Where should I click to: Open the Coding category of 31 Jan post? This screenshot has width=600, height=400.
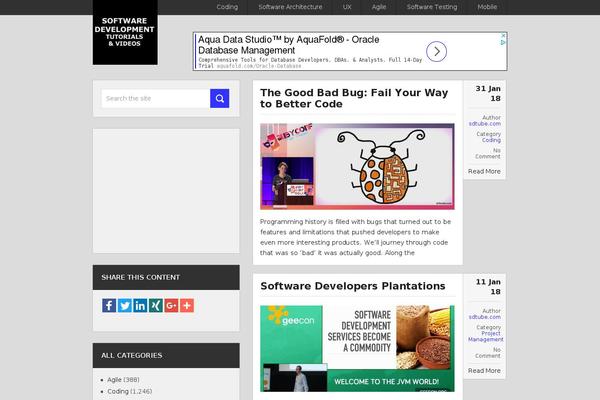tap(491, 140)
